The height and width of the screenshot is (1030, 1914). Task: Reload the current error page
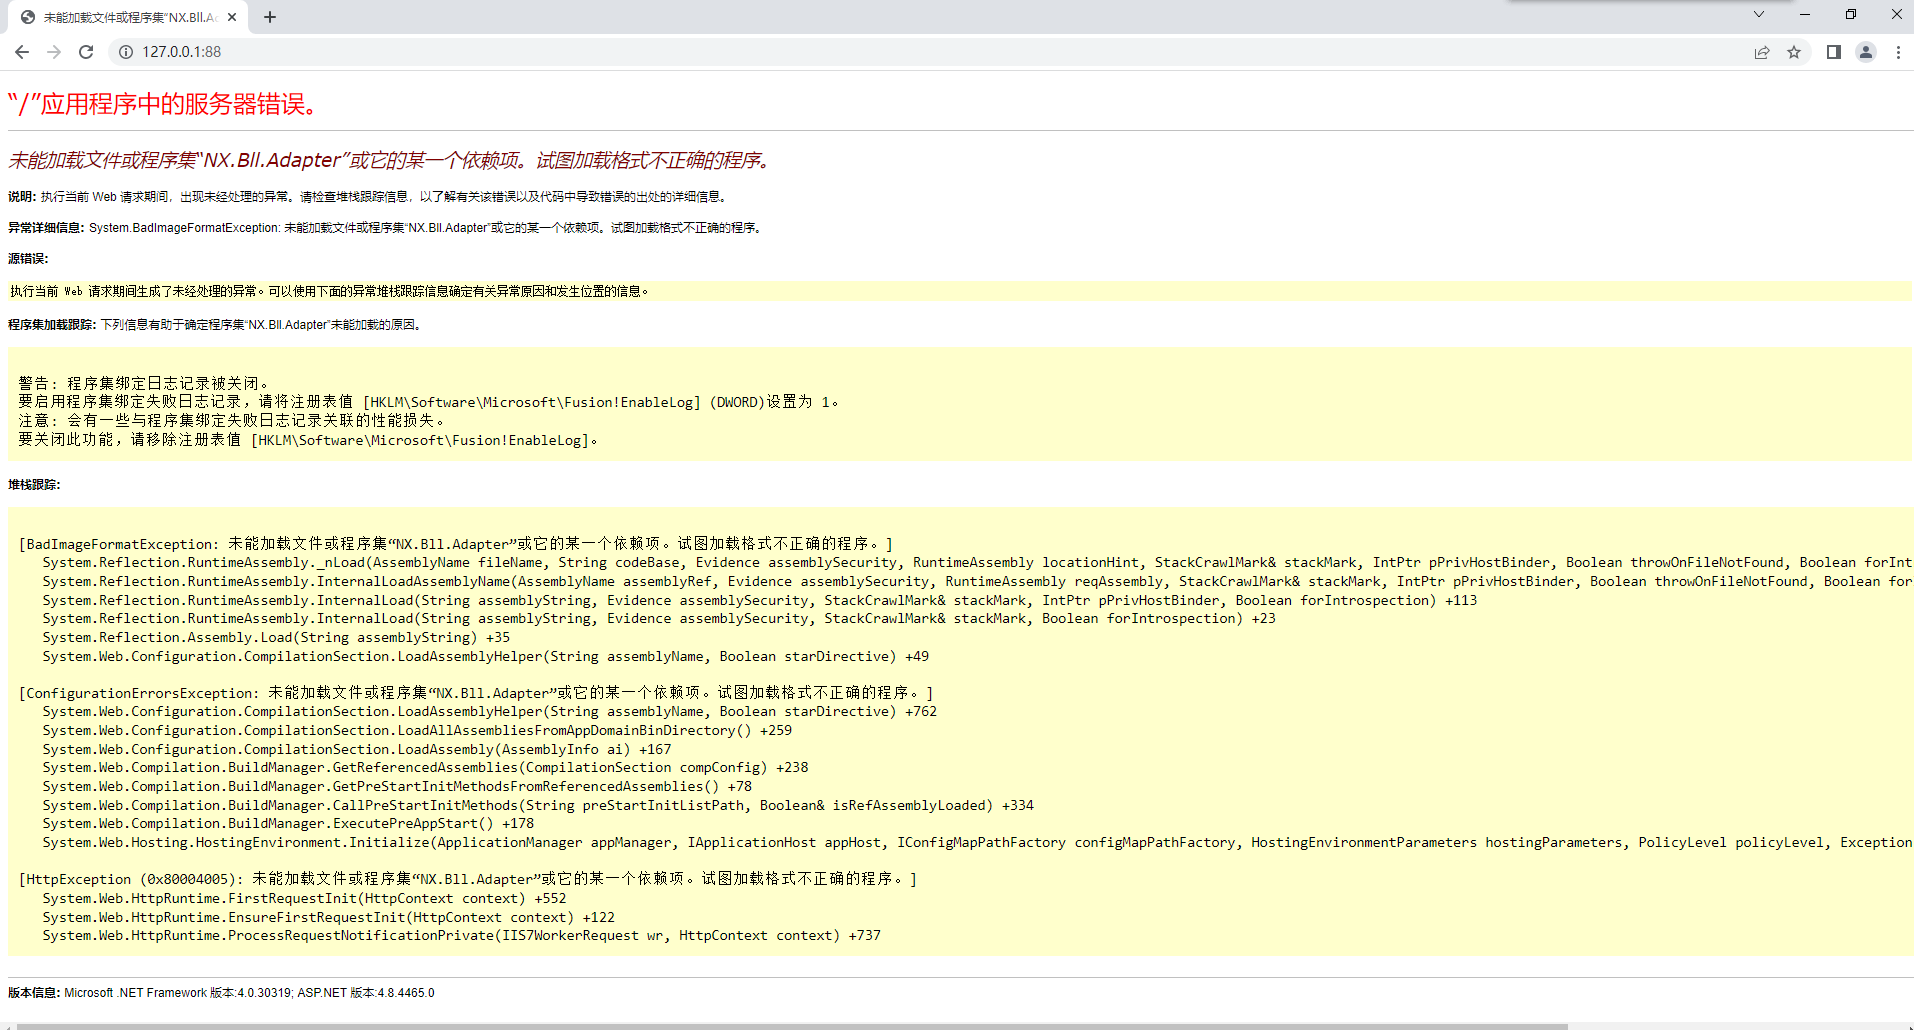point(86,52)
